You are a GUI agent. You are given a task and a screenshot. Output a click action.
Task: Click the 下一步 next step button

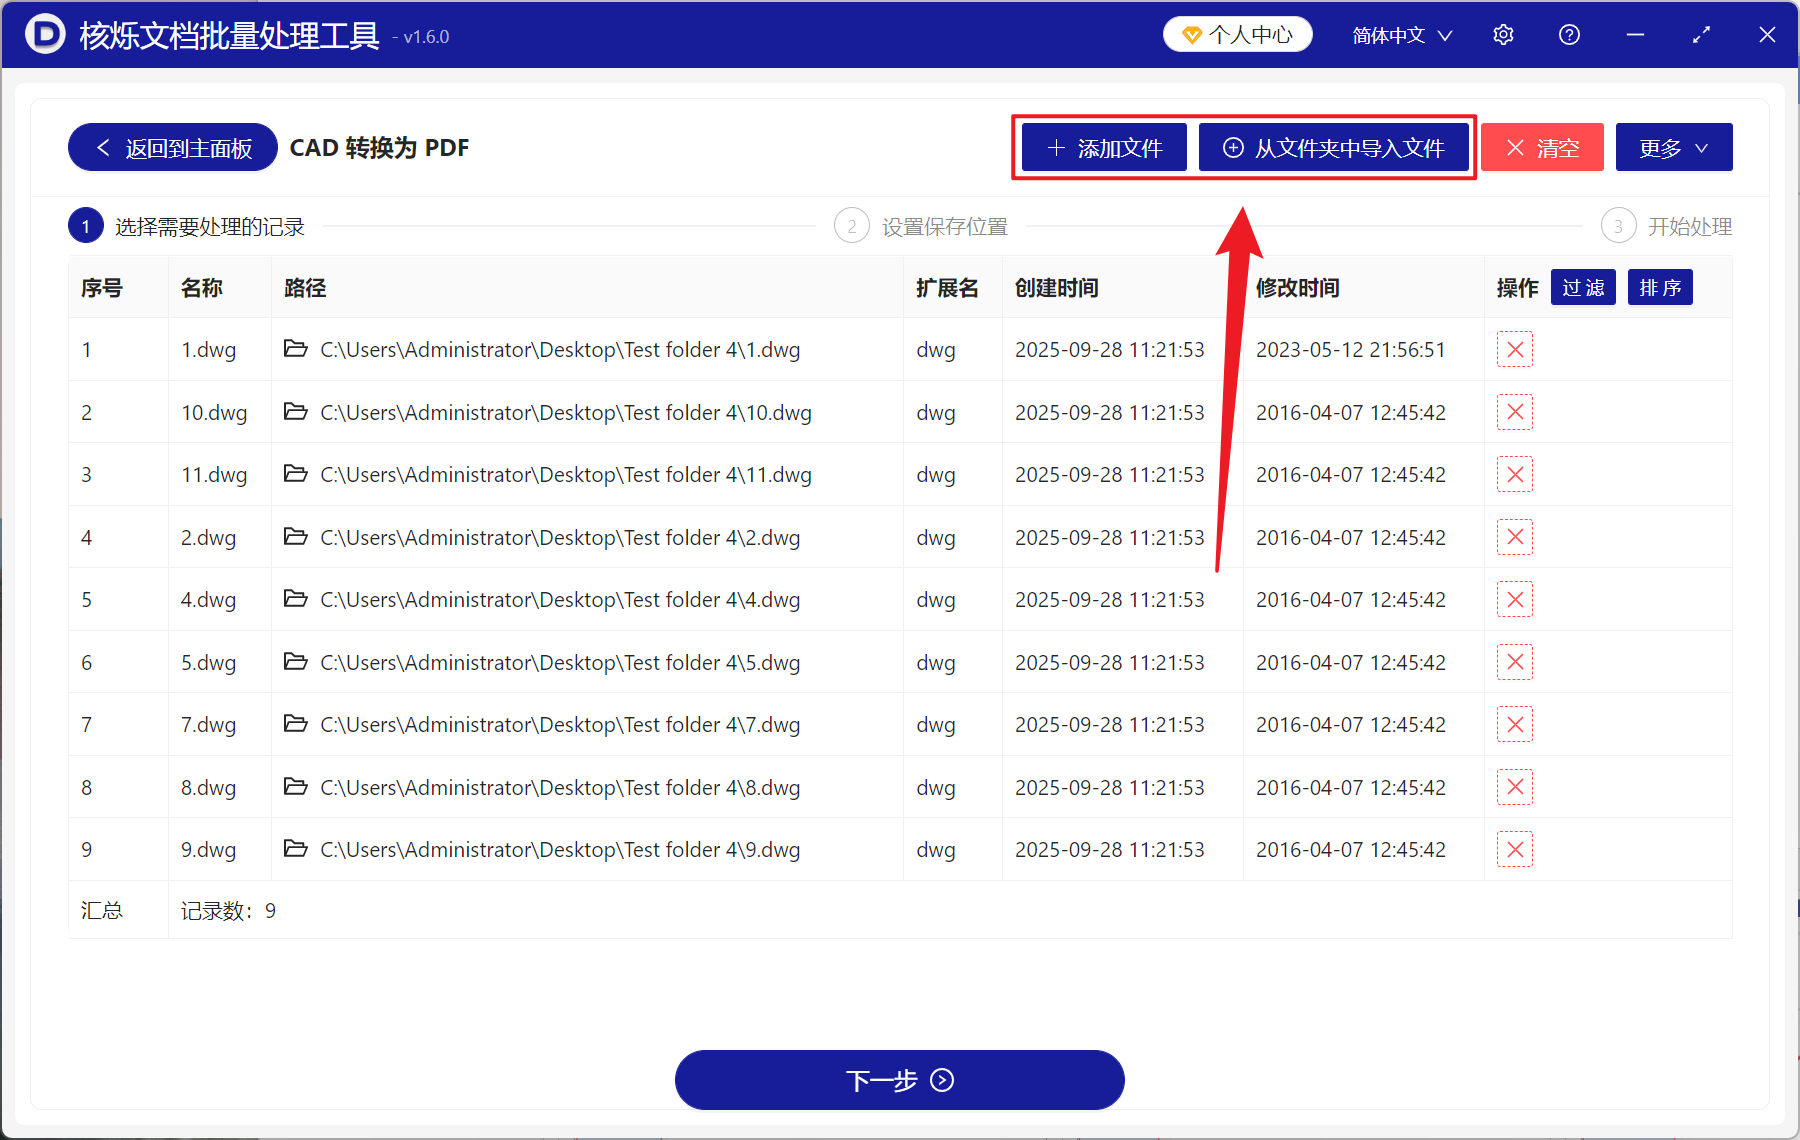click(899, 1080)
